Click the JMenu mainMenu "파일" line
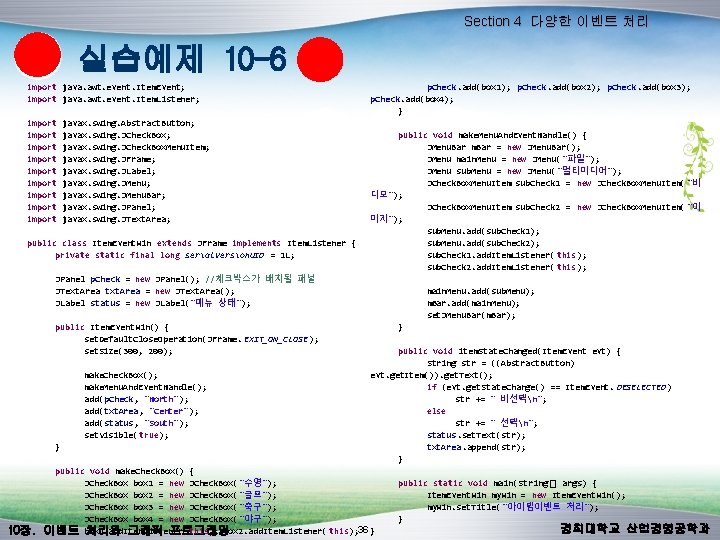Screen dimensions: 720x540 pos(513,159)
